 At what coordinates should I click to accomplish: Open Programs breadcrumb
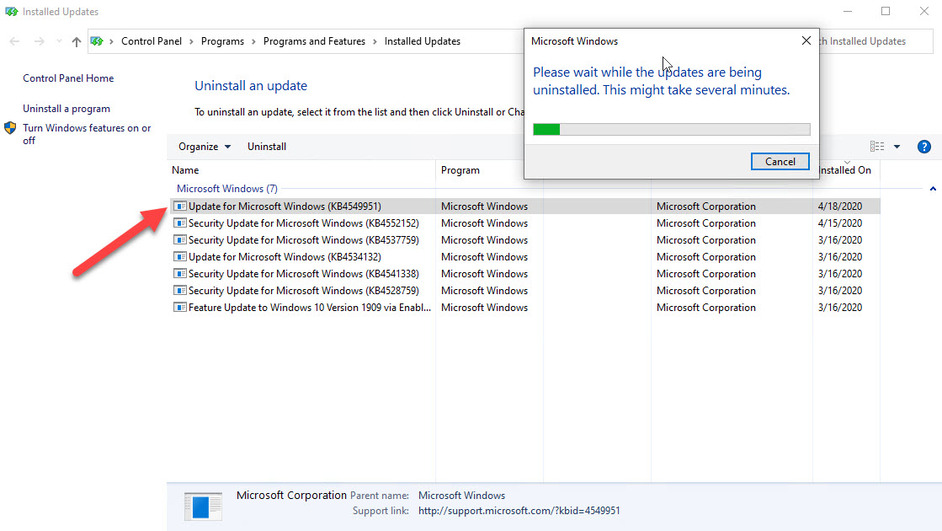(222, 41)
